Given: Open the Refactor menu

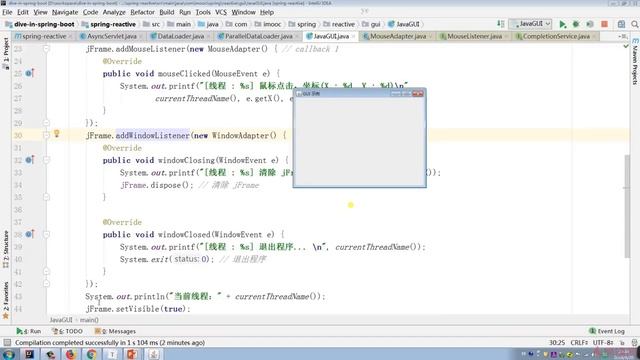Looking at the screenshot, I should click(x=142, y=12).
